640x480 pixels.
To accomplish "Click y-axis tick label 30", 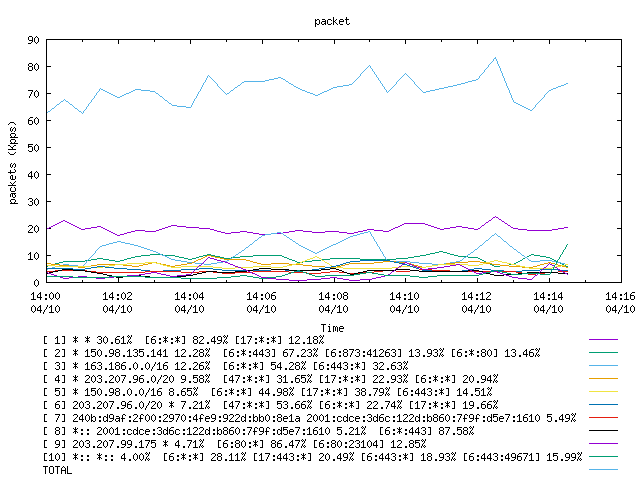I will point(33,202).
